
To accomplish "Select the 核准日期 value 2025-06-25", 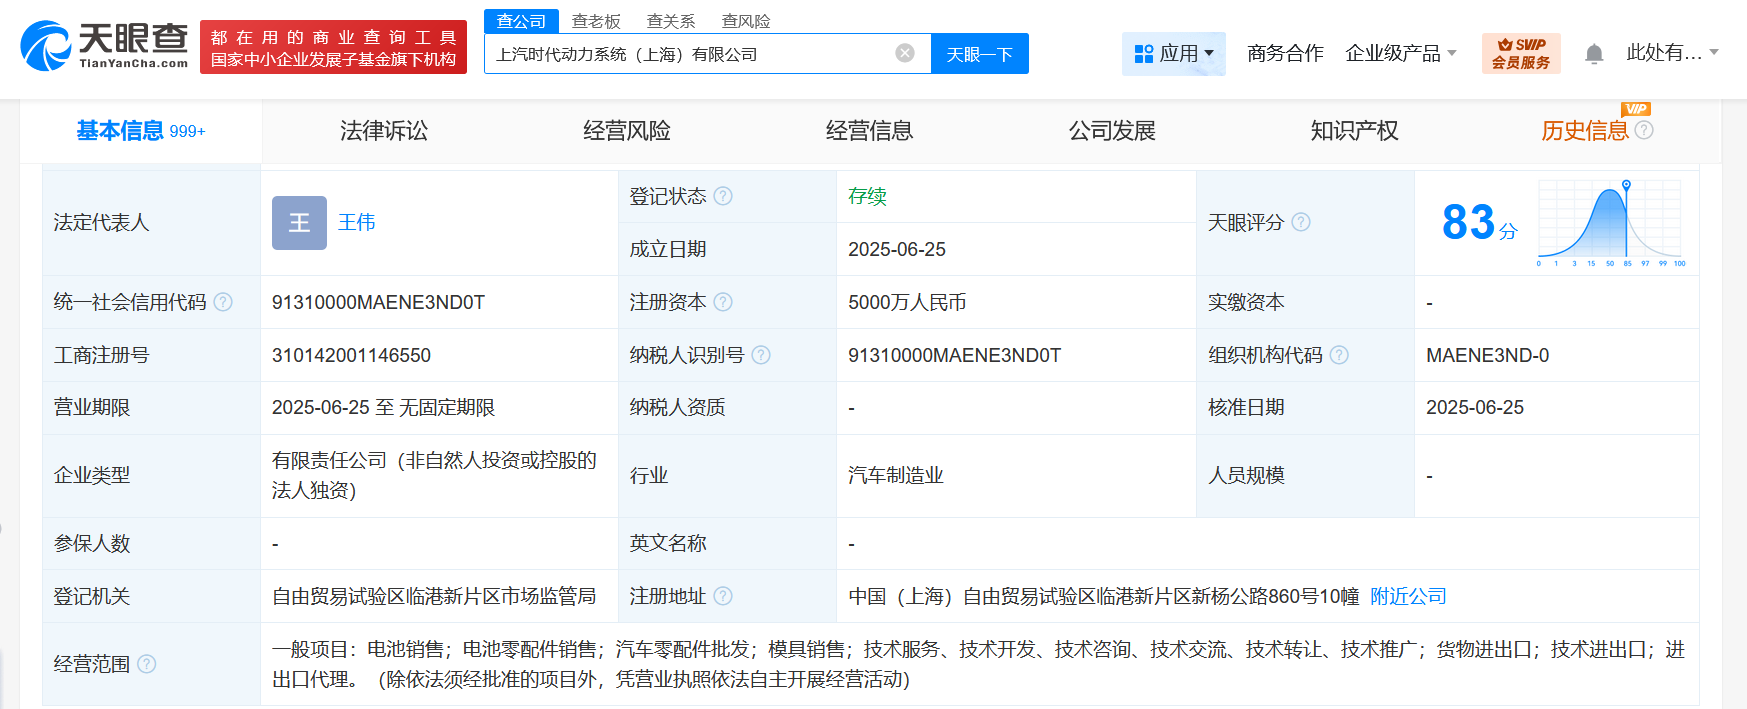I will [x=1475, y=407].
